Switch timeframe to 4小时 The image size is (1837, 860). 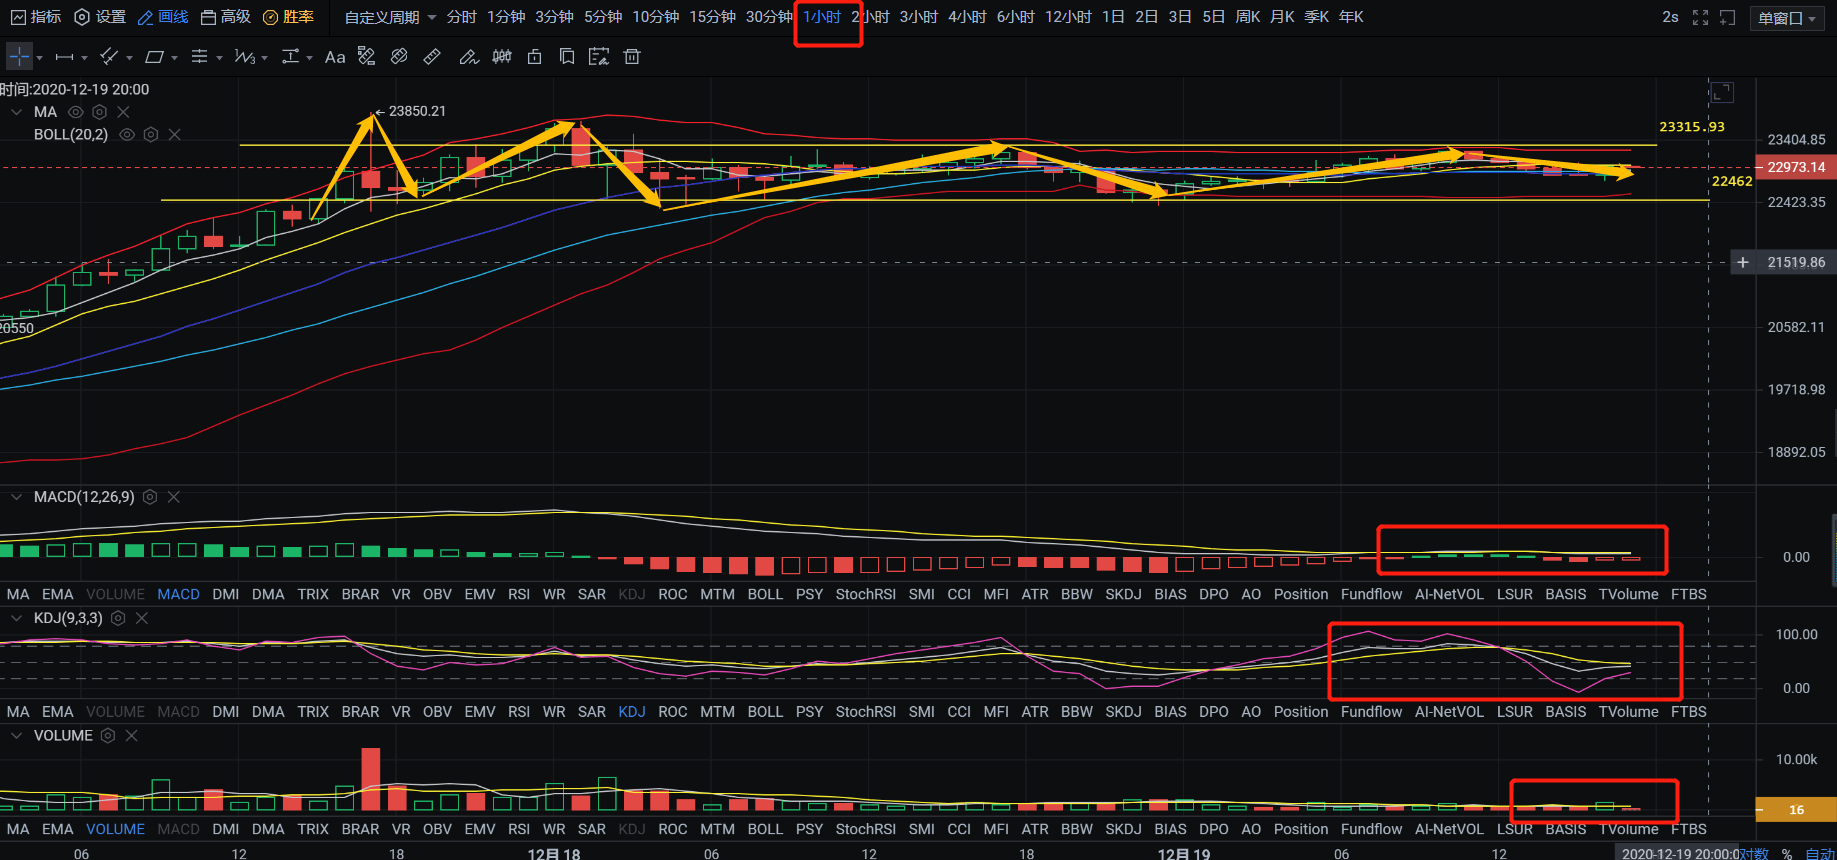(966, 17)
